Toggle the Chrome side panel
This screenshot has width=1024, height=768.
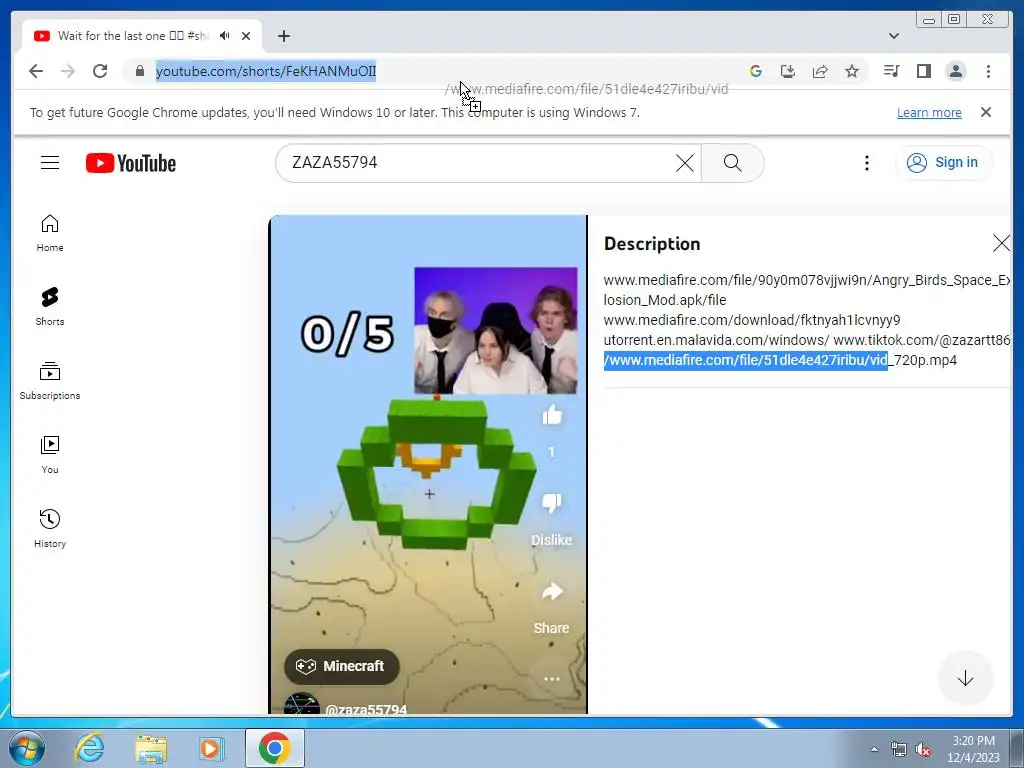pyautogui.click(x=923, y=71)
